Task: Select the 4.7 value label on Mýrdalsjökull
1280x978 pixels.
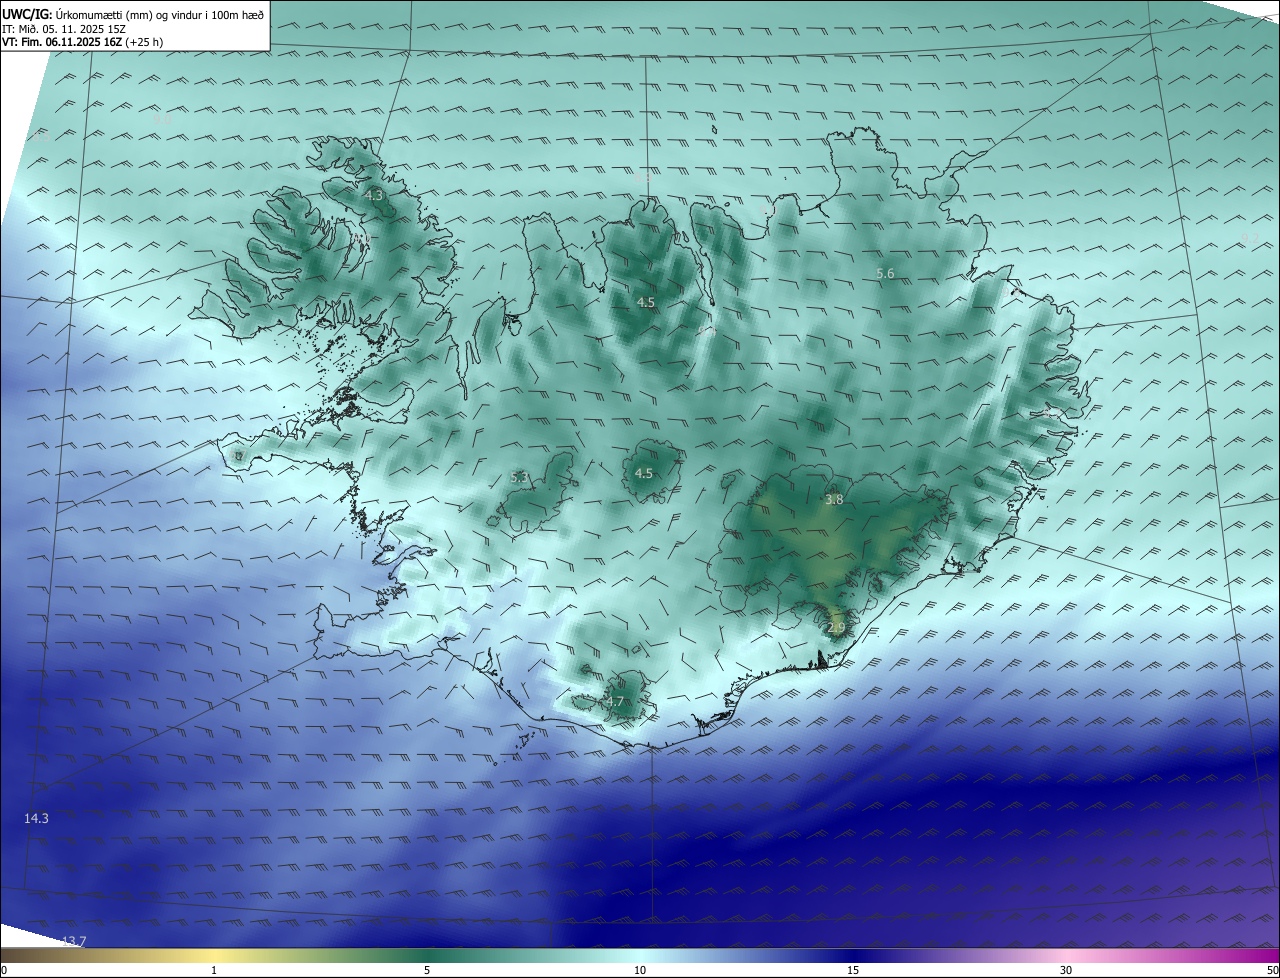Action: coord(614,702)
